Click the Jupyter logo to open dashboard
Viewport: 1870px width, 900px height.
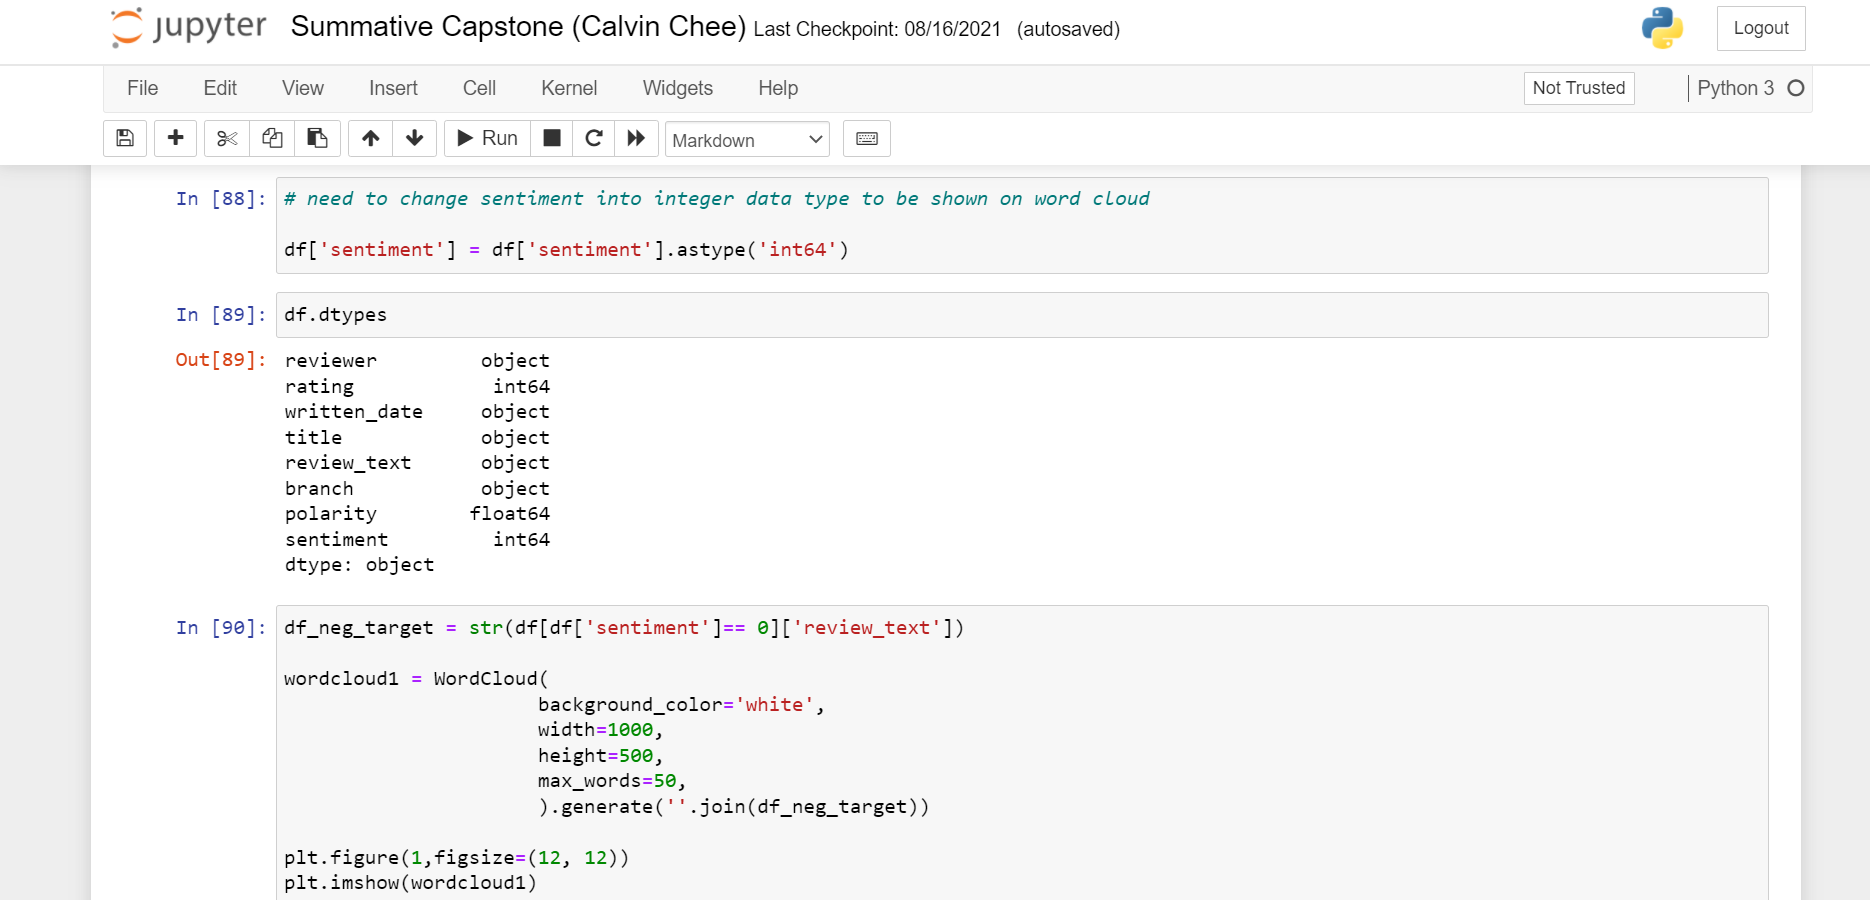186,28
